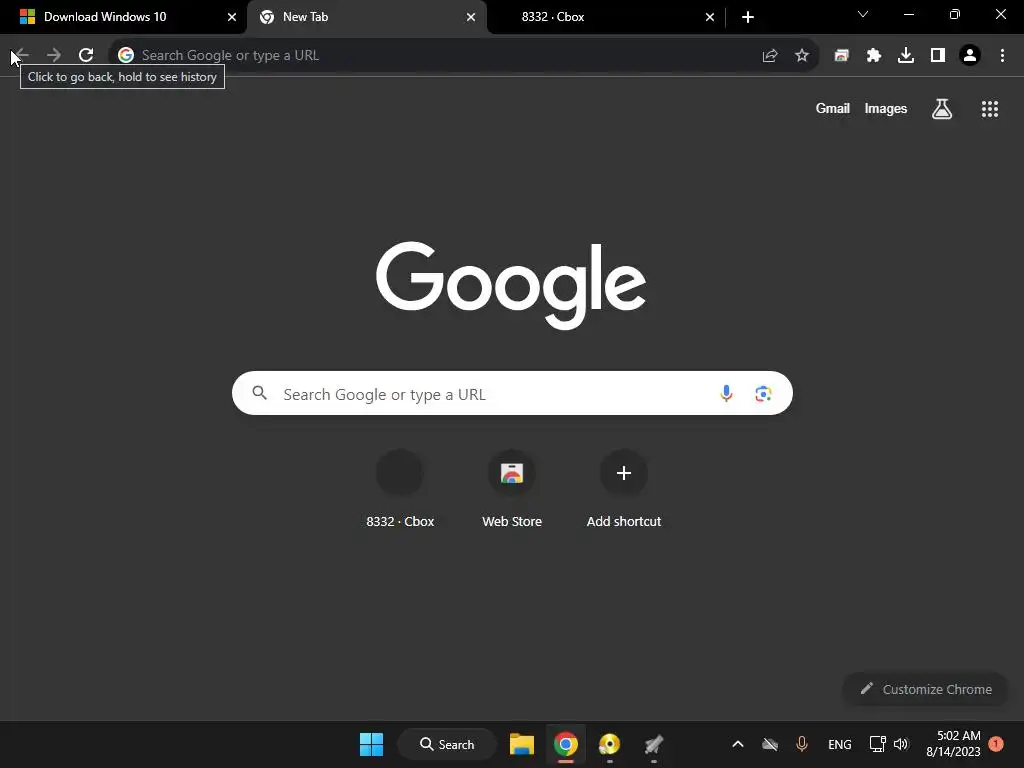Click the Chrome taskbar icon
1024x768 pixels.
pos(566,744)
